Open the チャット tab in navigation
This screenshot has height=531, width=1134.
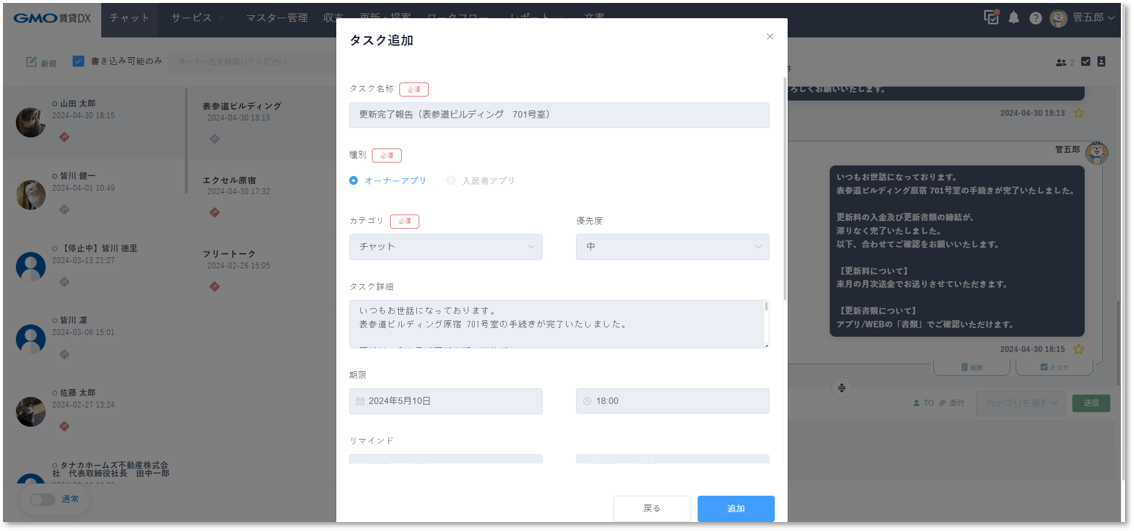coord(129,18)
